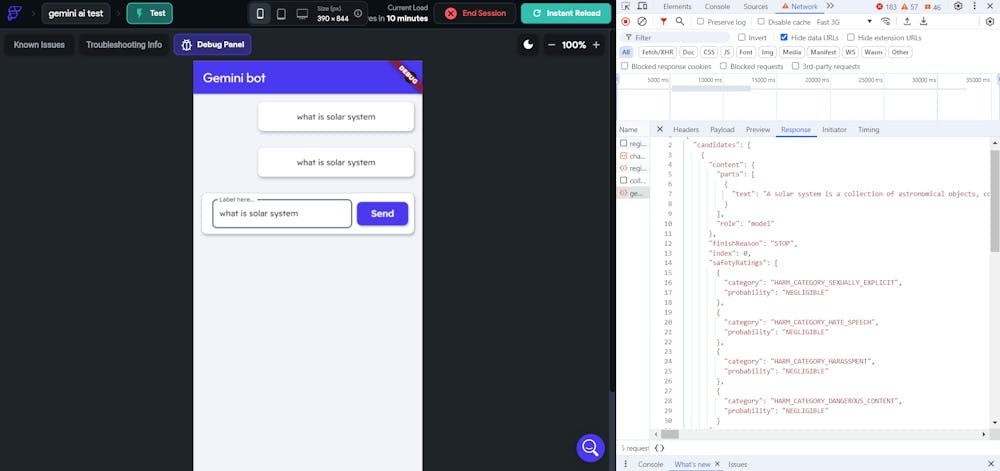Select the phone device preview icon
The image size is (1000, 471).
pos(260,13)
